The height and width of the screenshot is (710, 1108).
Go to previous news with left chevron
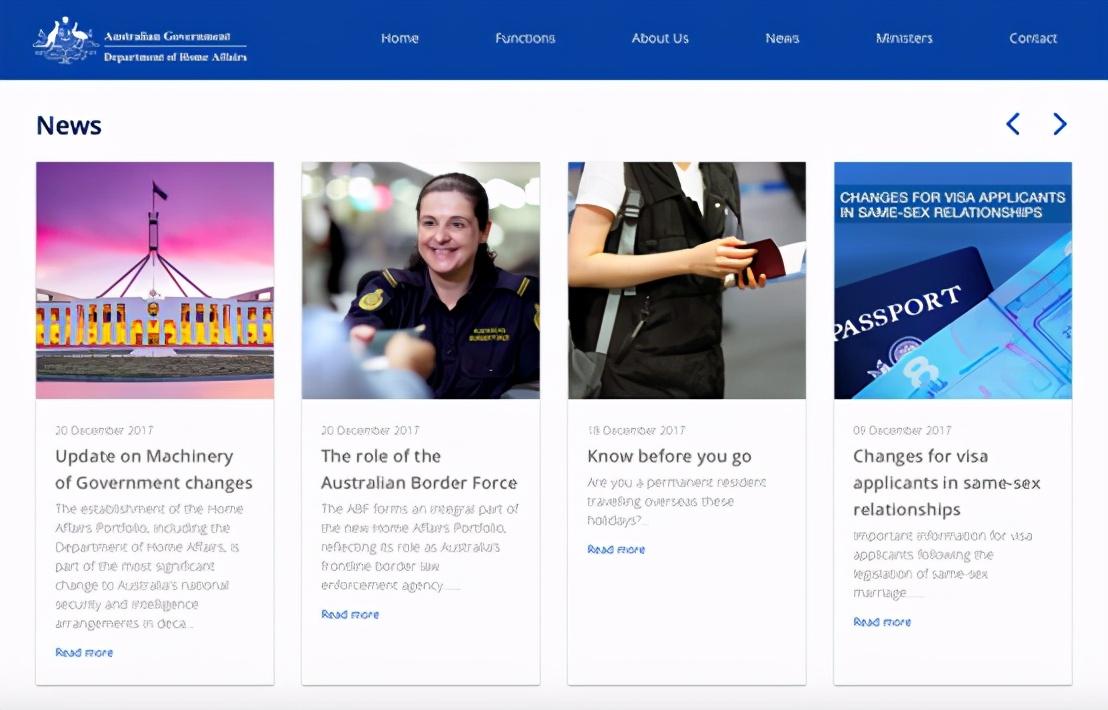coord(1013,124)
